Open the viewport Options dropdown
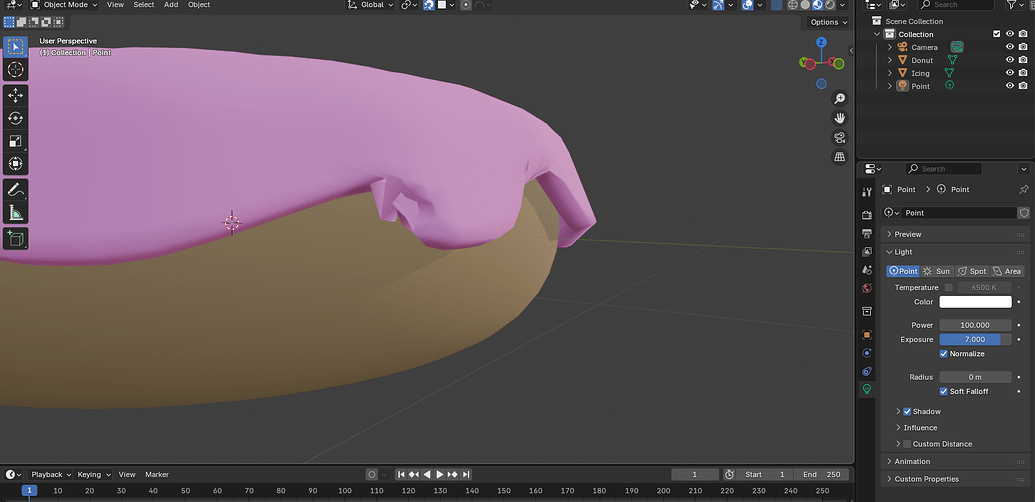 pyautogui.click(x=828, y=22)
